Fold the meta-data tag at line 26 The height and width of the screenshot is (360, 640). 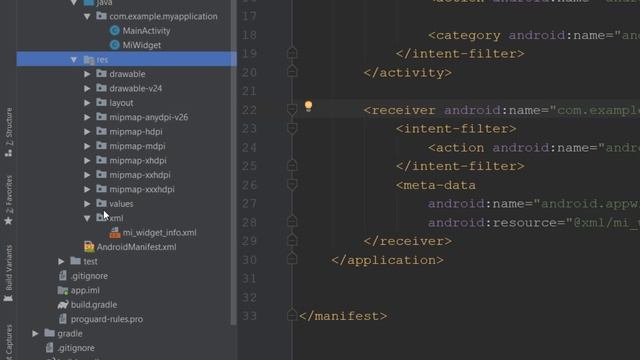pyautogui.click(x=292, y=185)
